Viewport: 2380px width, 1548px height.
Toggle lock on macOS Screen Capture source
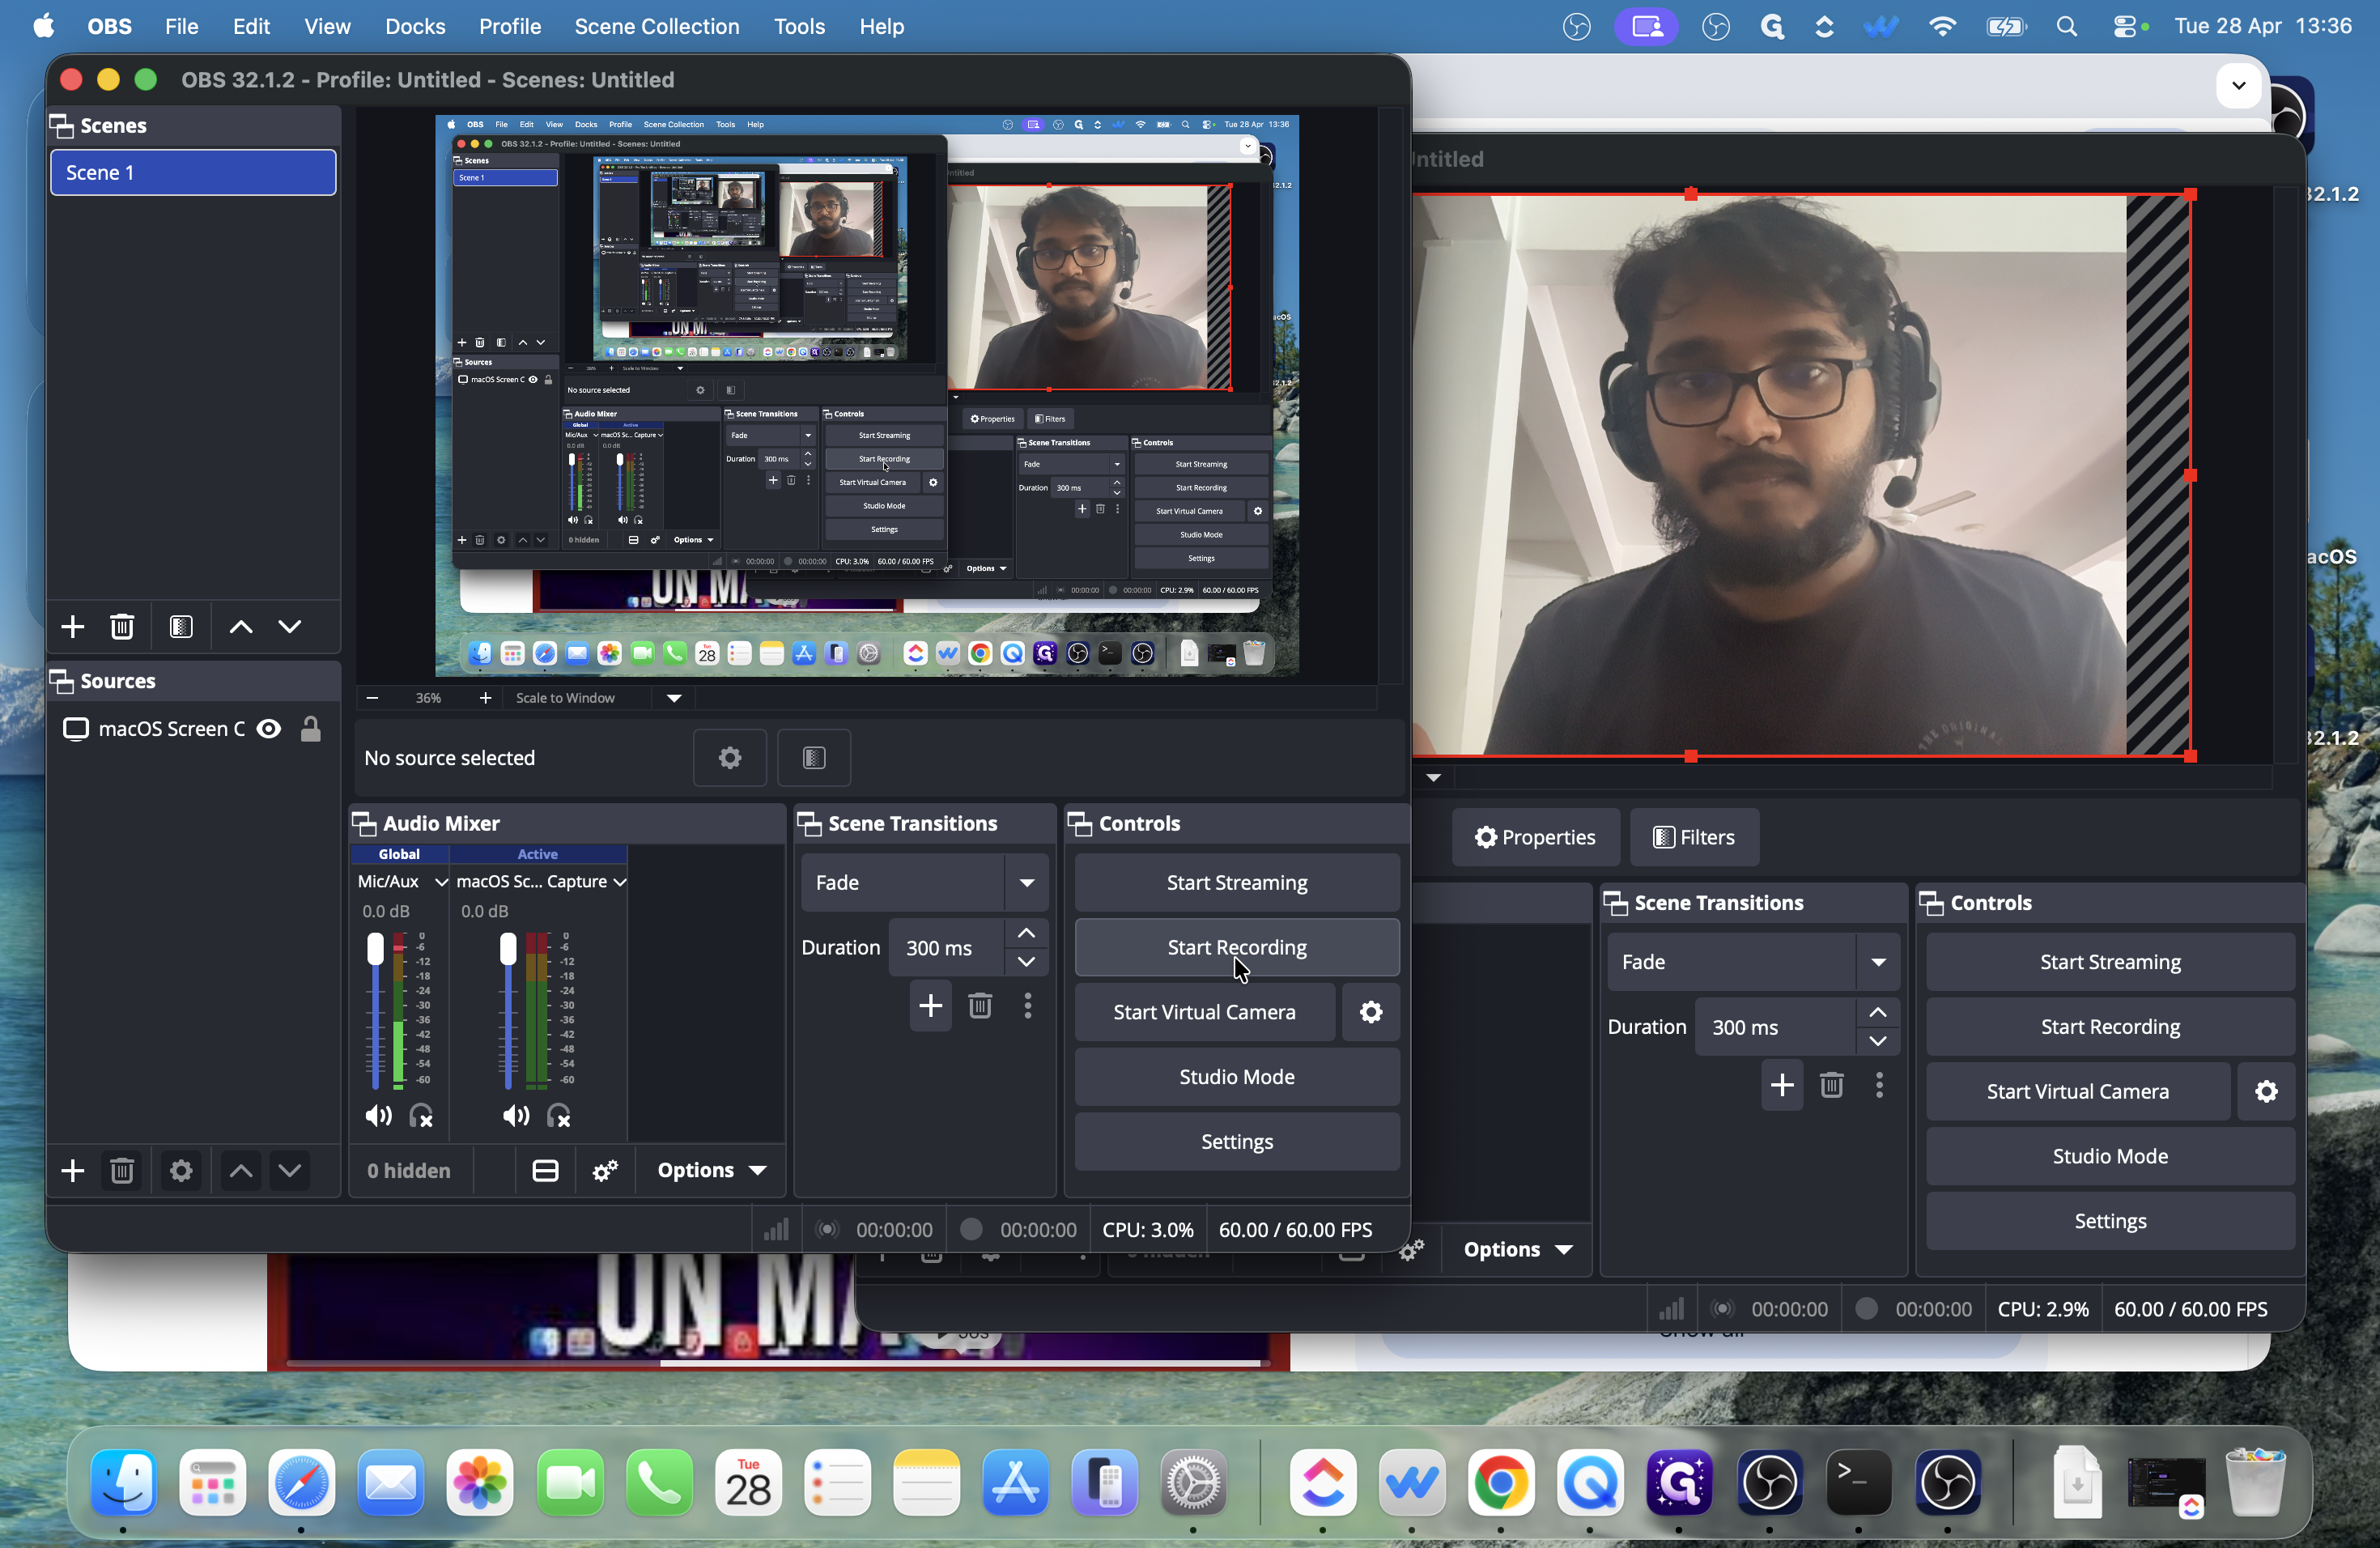click(x=311, y=729)
